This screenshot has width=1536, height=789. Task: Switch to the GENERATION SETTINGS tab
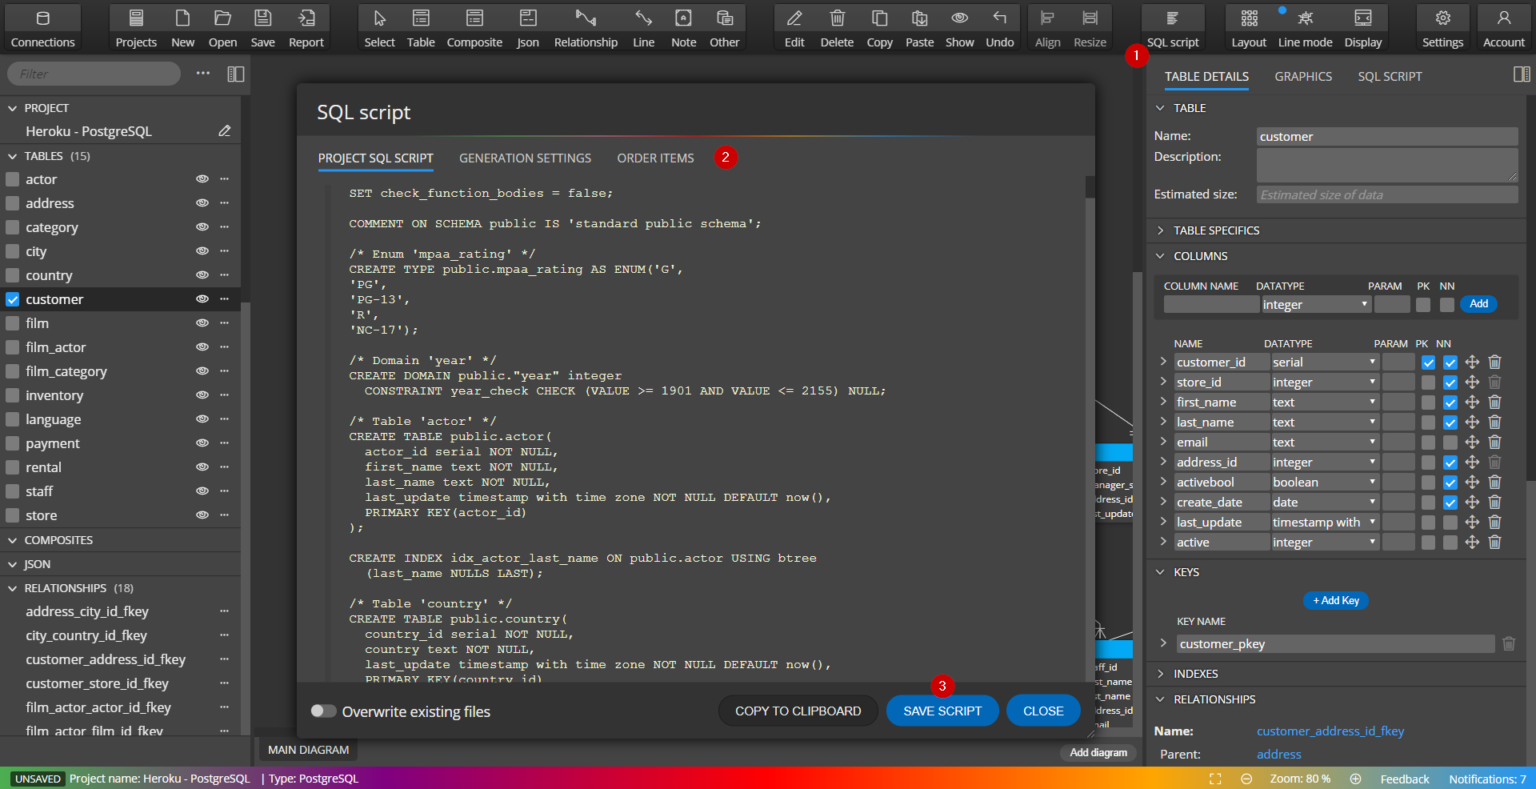click(x=525, y=158)
